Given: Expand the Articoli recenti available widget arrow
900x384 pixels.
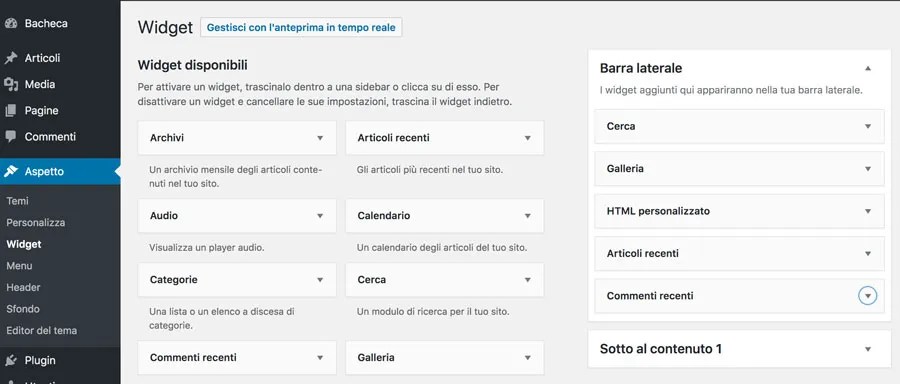Looking at the screenshot, I should 527,138.
